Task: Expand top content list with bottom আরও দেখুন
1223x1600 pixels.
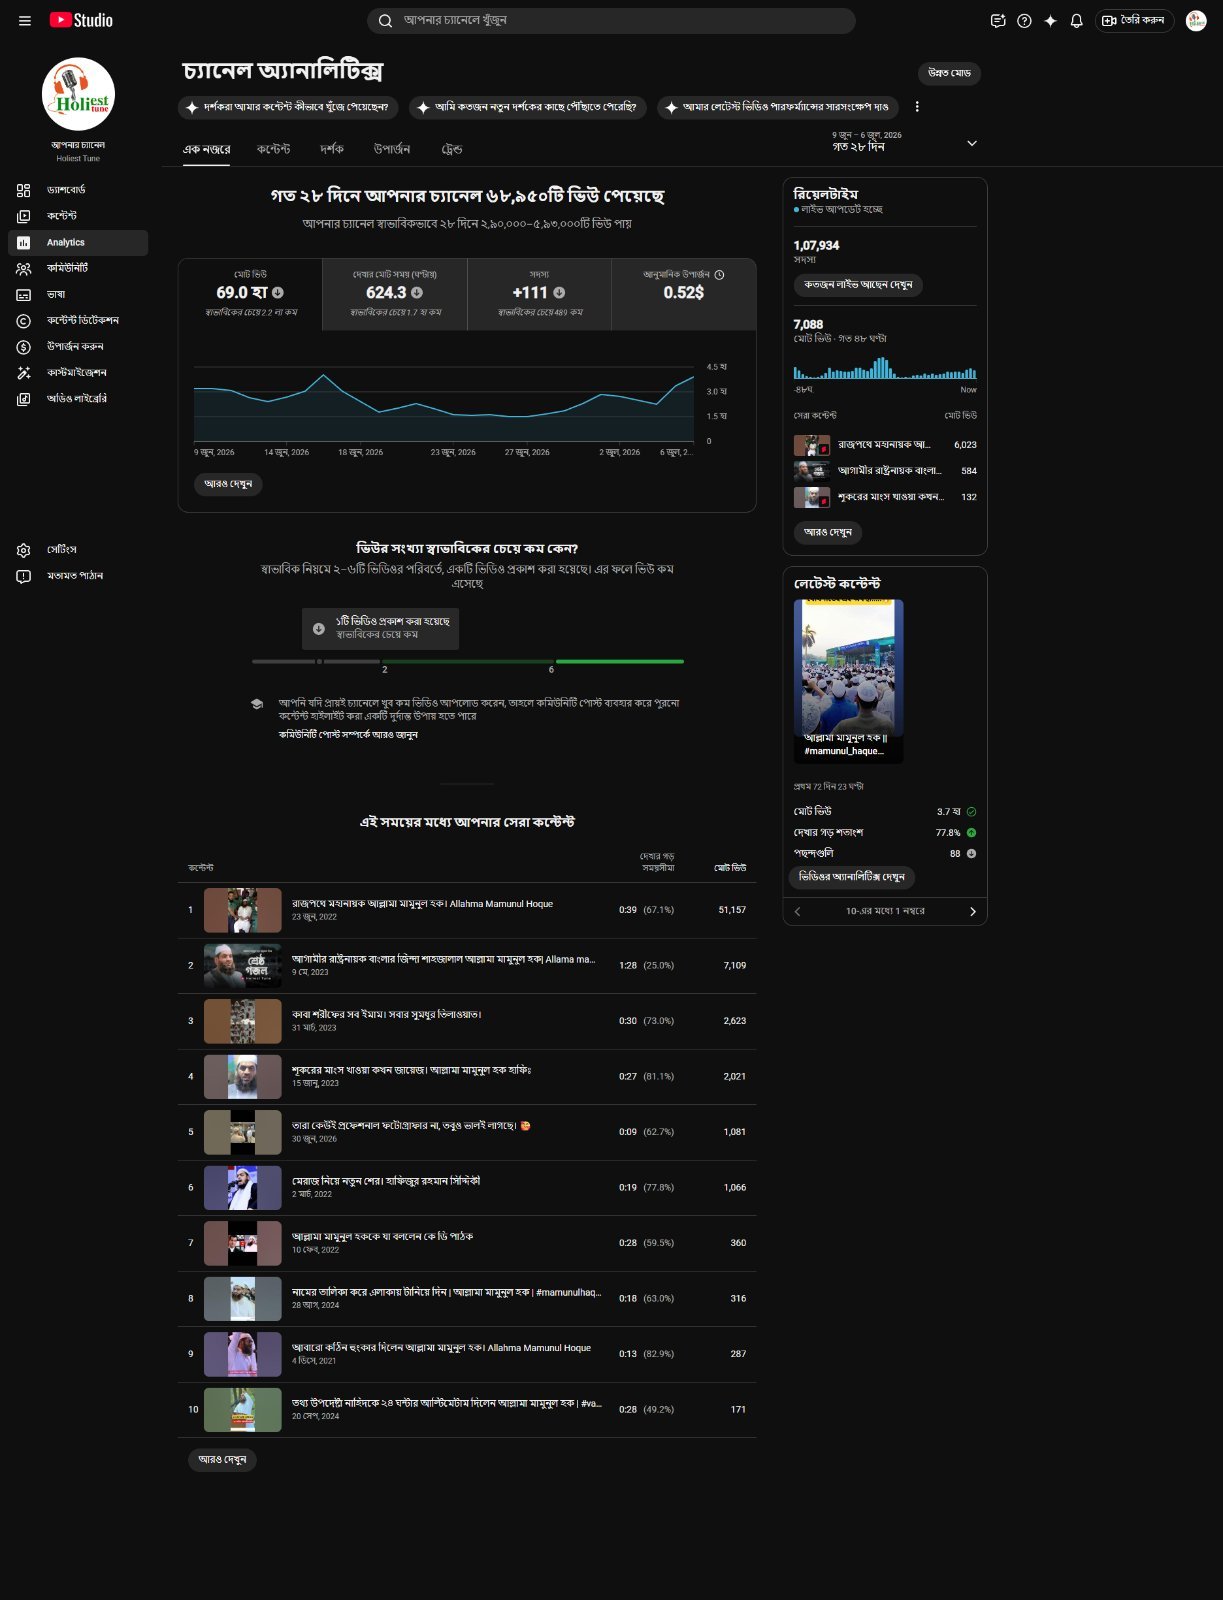Action: [x=222, y=1460]
